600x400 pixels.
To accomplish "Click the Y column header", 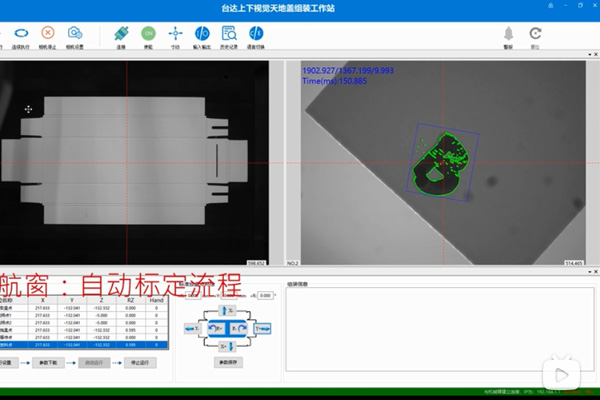I will (x=72, y=300).
